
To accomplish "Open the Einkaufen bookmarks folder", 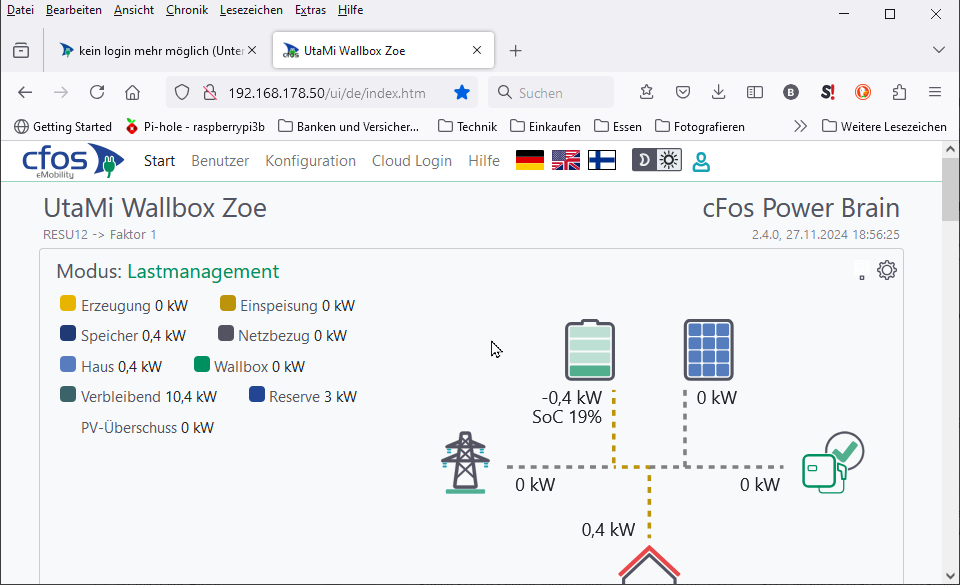I will (x=546, y=127).
